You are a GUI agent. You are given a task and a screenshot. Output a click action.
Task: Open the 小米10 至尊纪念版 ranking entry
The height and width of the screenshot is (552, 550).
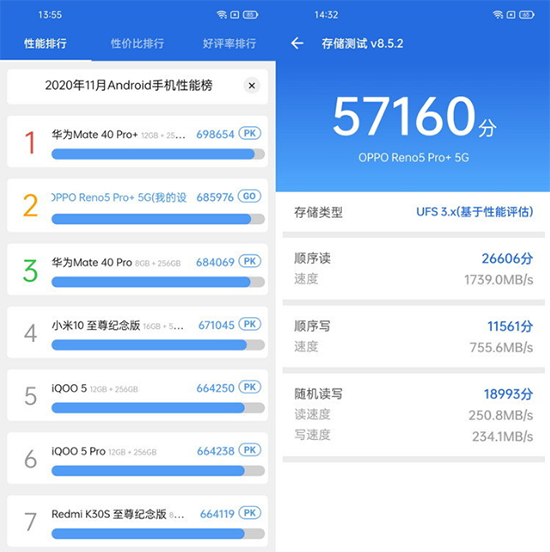click(x=137, y=332)
